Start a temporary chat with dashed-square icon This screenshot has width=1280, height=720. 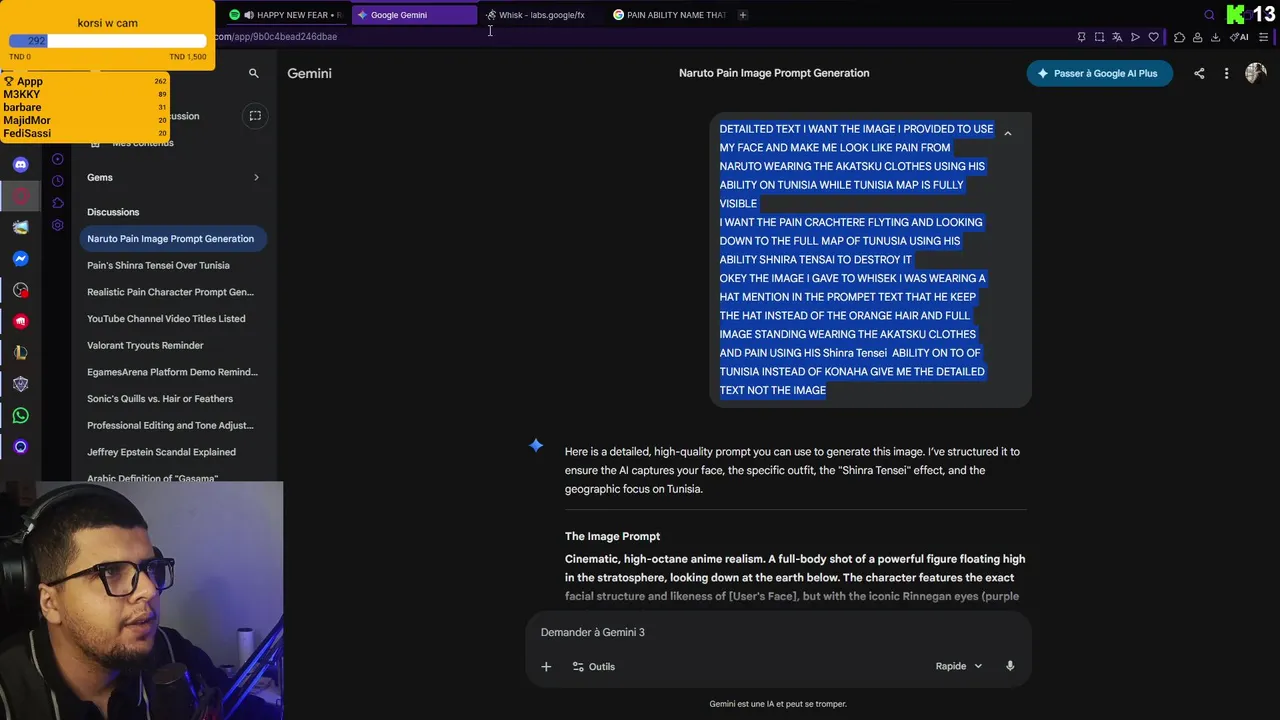[x=255, y=116]
